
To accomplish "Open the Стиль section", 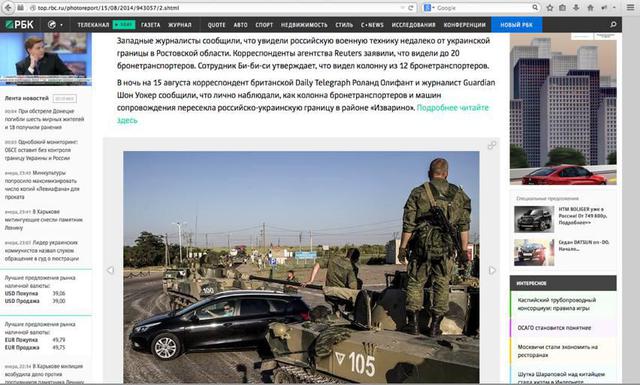I will pos(344,25).
